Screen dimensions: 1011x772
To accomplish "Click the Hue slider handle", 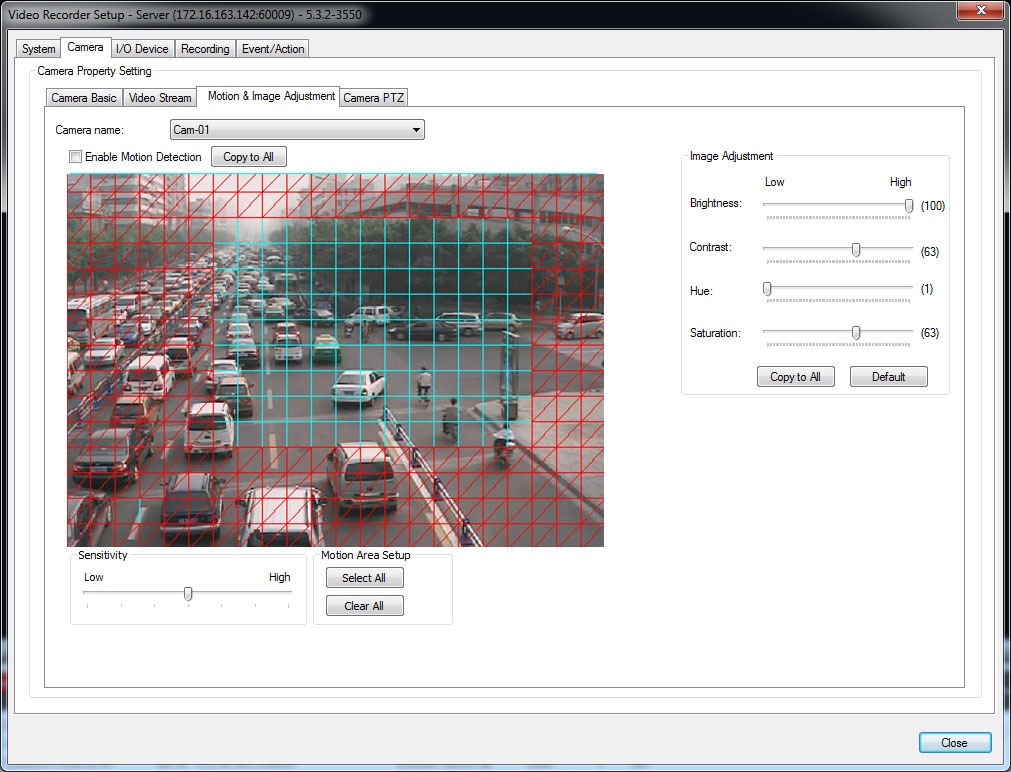I will (x=767, y=289).
